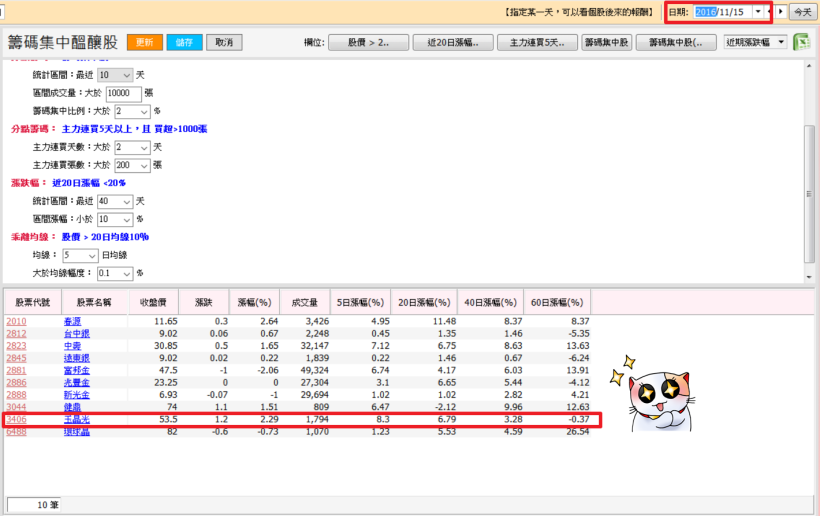Sort by 股票代號 column header
Image resolution: width=820 pixels, height=516 pixels.
point(32,302)
